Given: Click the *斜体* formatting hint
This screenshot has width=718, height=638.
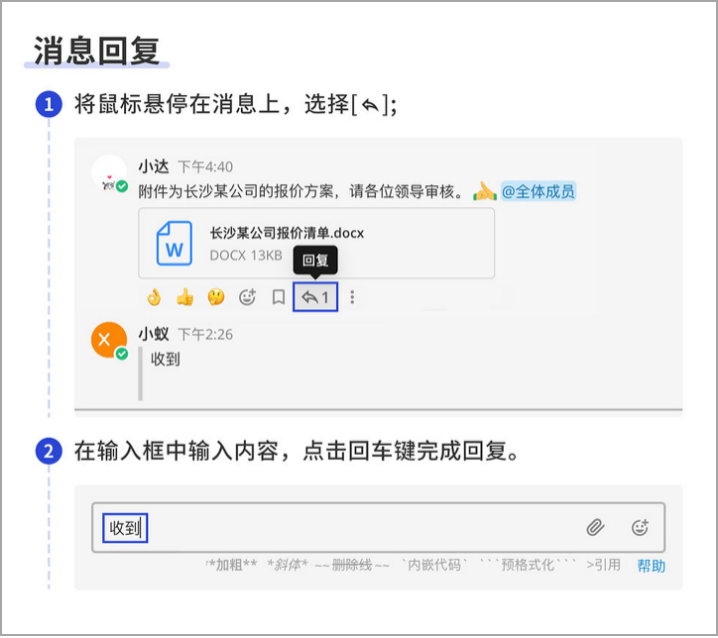Looking at the screenshot, I should point(288,565).
